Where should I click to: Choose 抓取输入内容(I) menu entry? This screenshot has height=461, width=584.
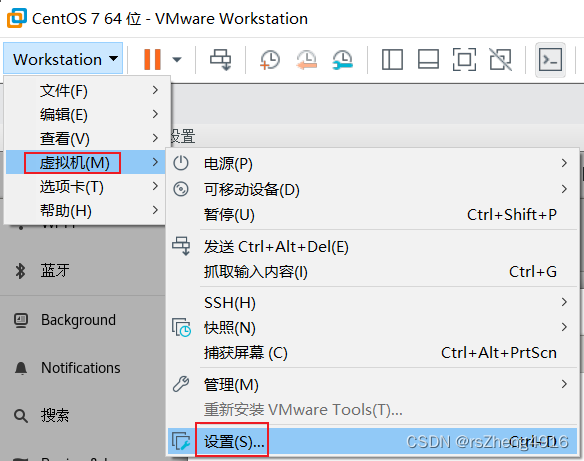[x=372, y=272]
